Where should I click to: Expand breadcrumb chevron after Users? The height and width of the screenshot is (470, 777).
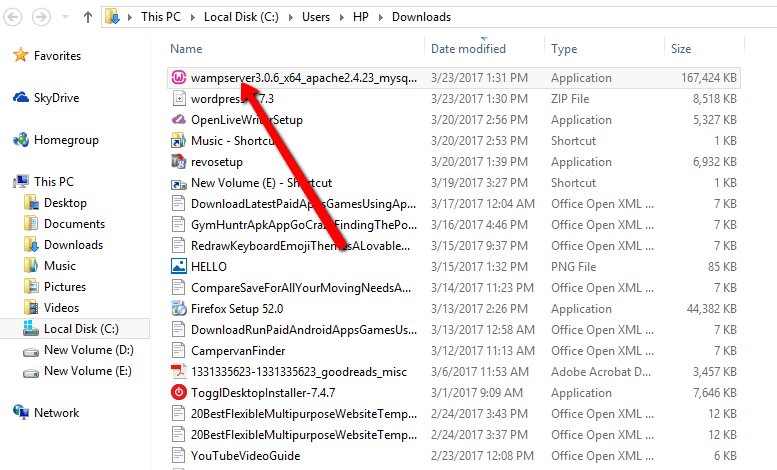click(342, 17)
